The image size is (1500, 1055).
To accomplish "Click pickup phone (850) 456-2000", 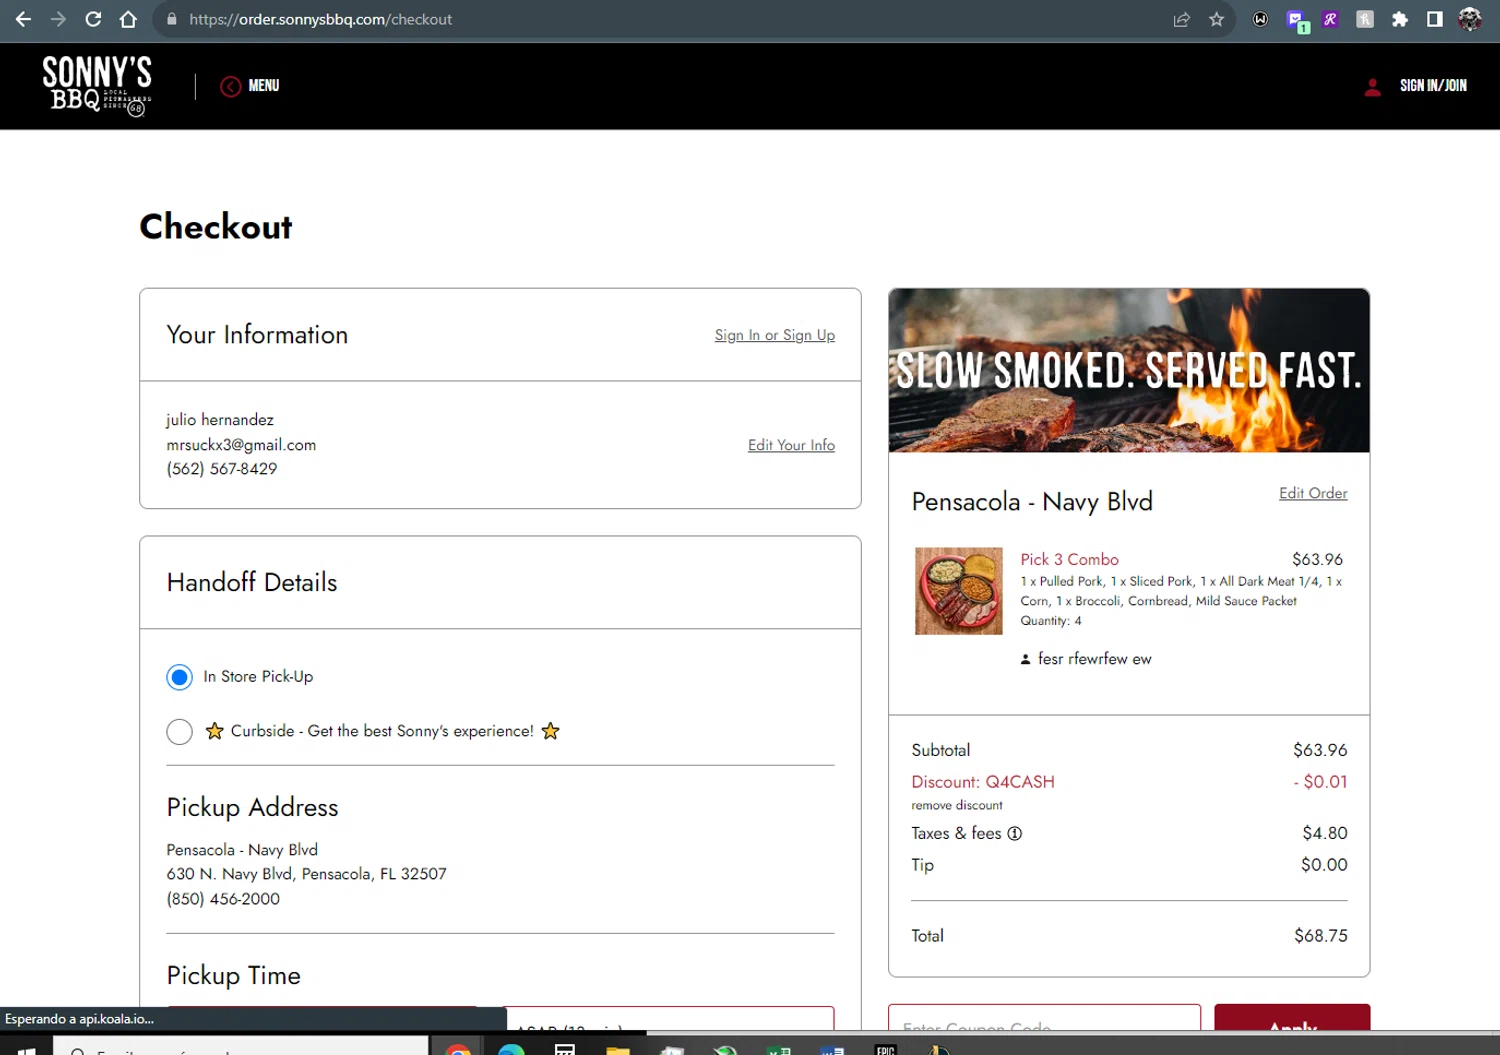I will 223,899.
